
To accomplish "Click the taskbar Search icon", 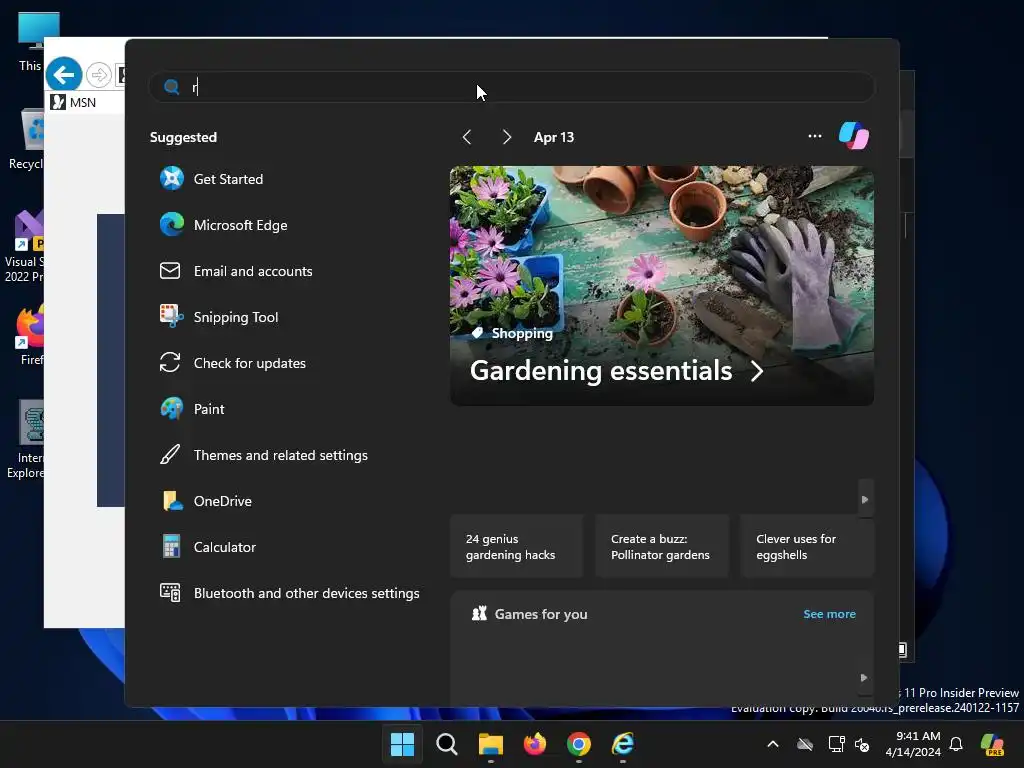I will click(447, 744).
